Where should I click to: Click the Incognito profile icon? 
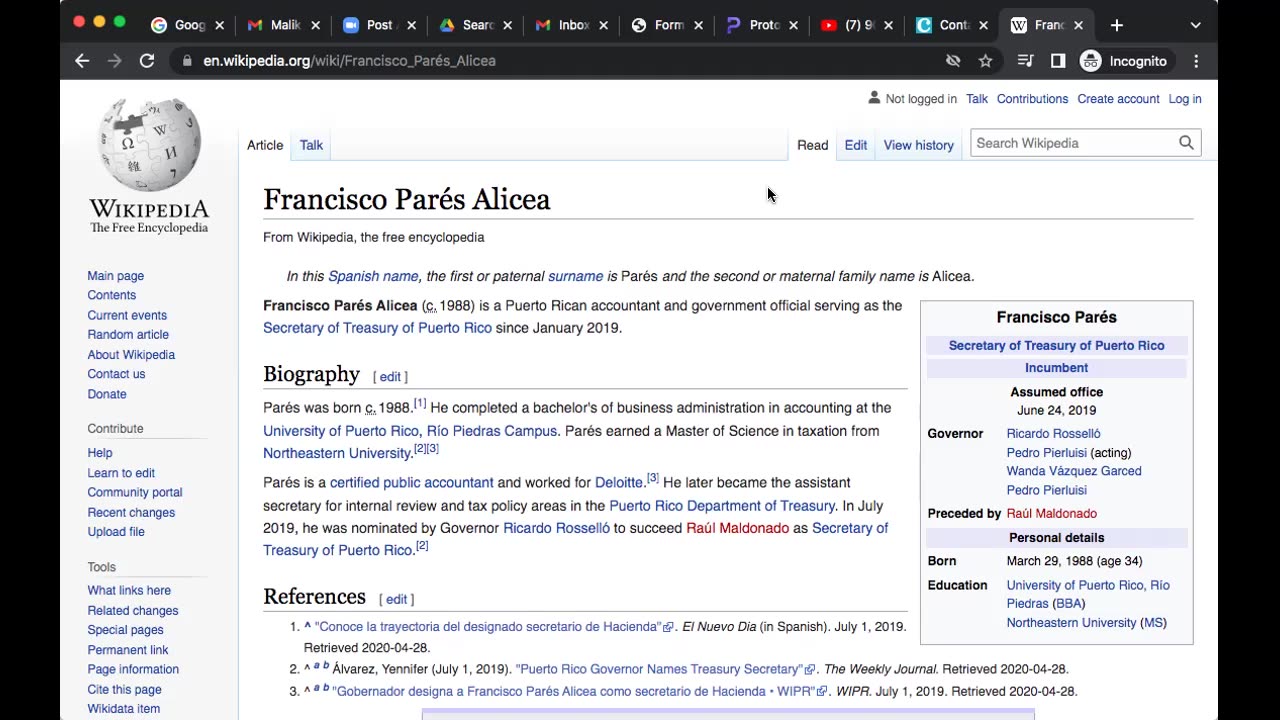pyautogui.click(x=1091, y=61)
